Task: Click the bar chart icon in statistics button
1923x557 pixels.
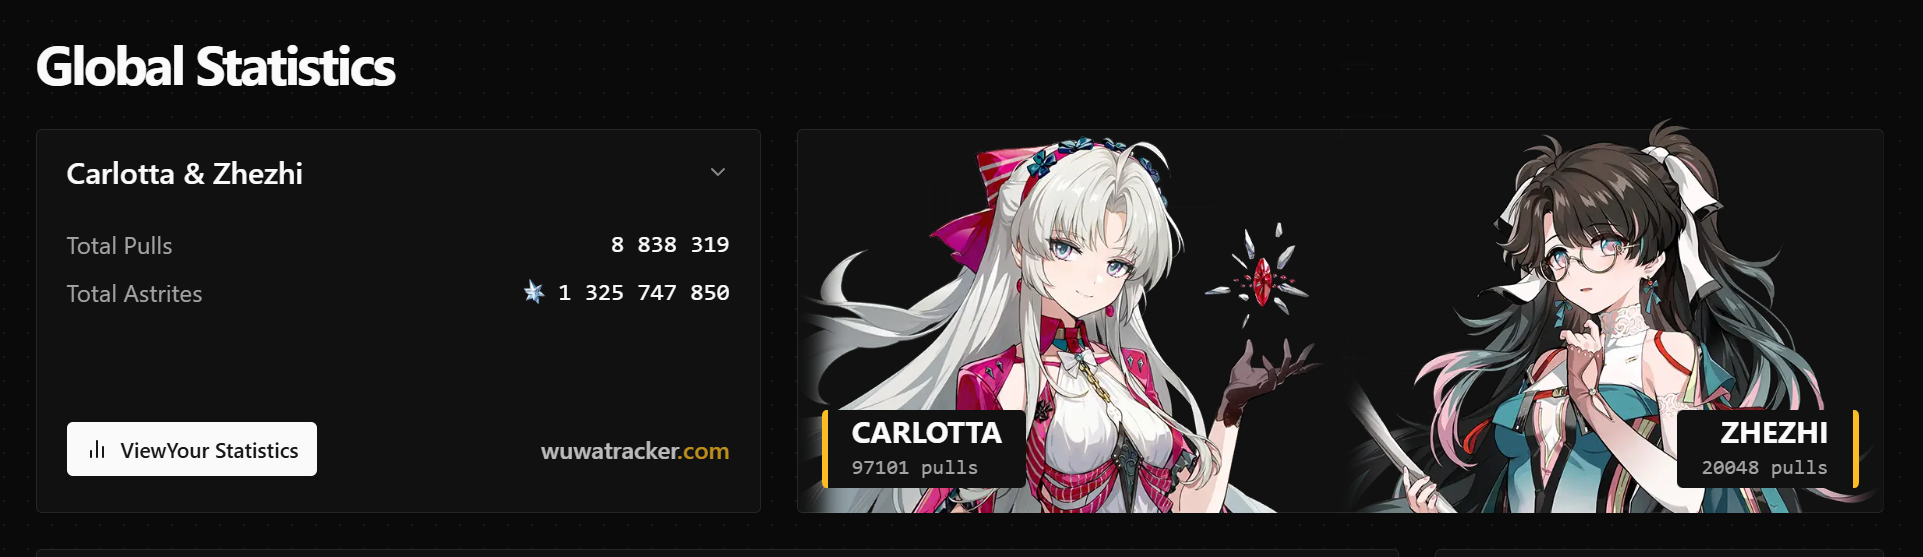Action: (x=97, y=449)
